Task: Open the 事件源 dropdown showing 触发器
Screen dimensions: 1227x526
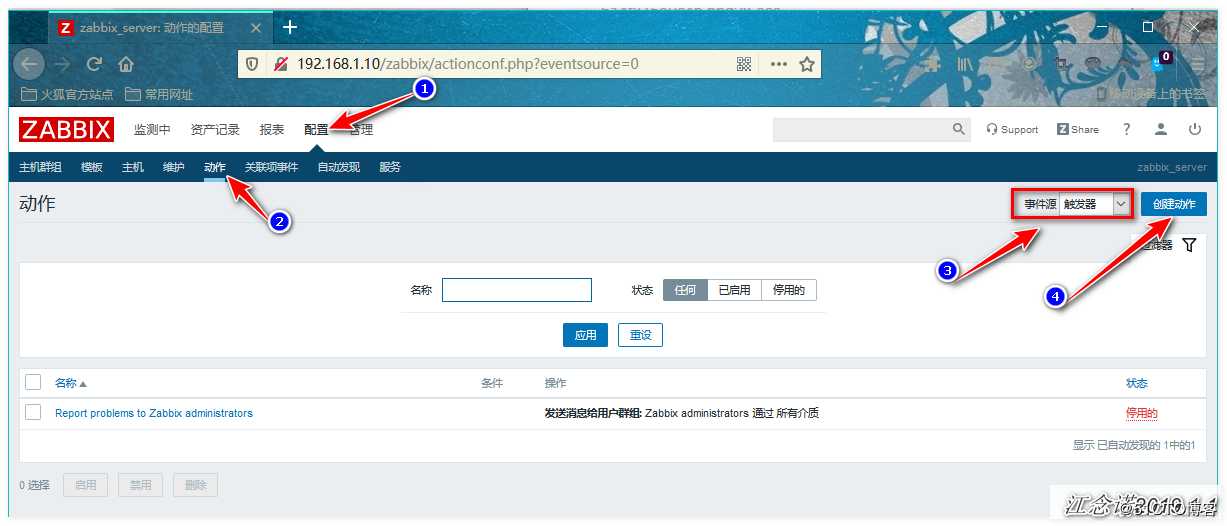Action: click(x=1095, y=204)
